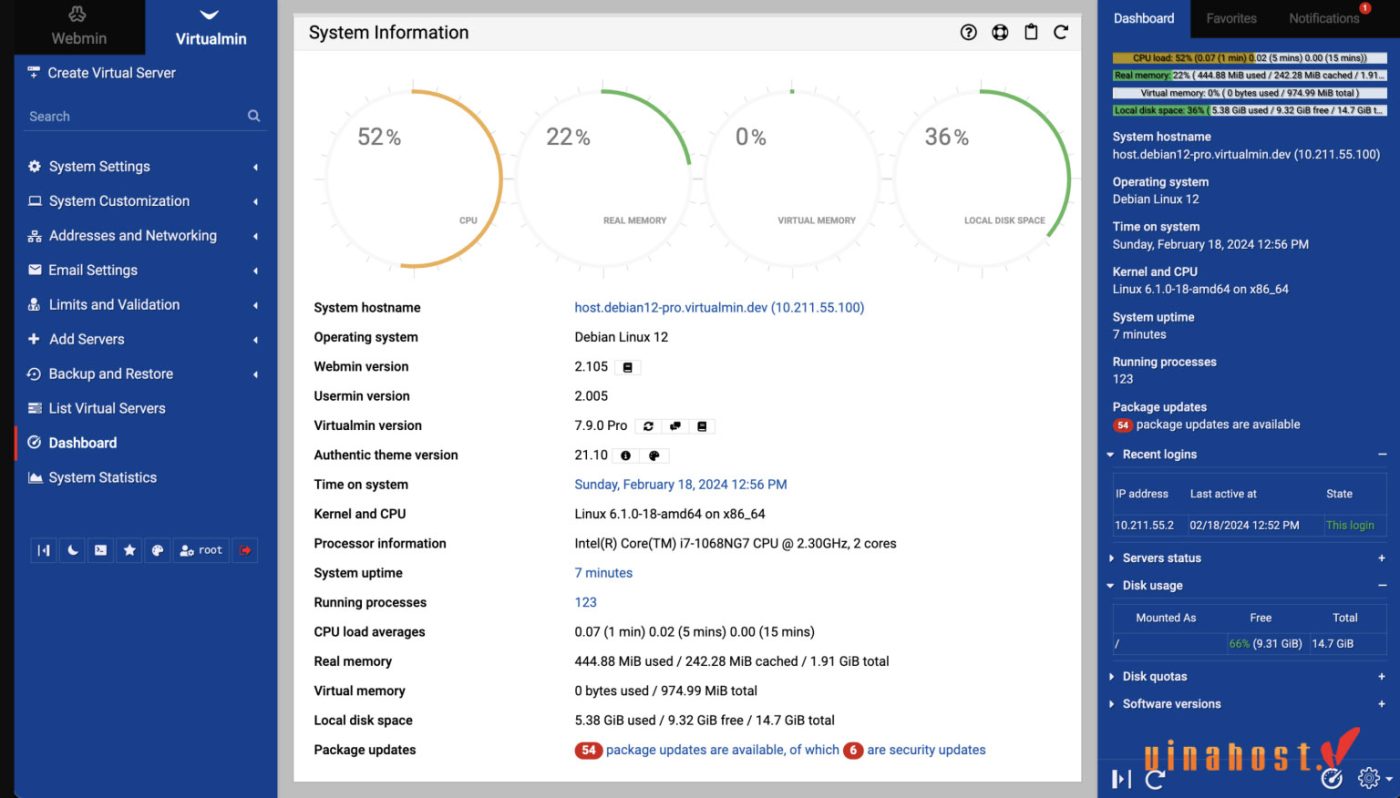Expand the System Settings section

coord(99,166)
